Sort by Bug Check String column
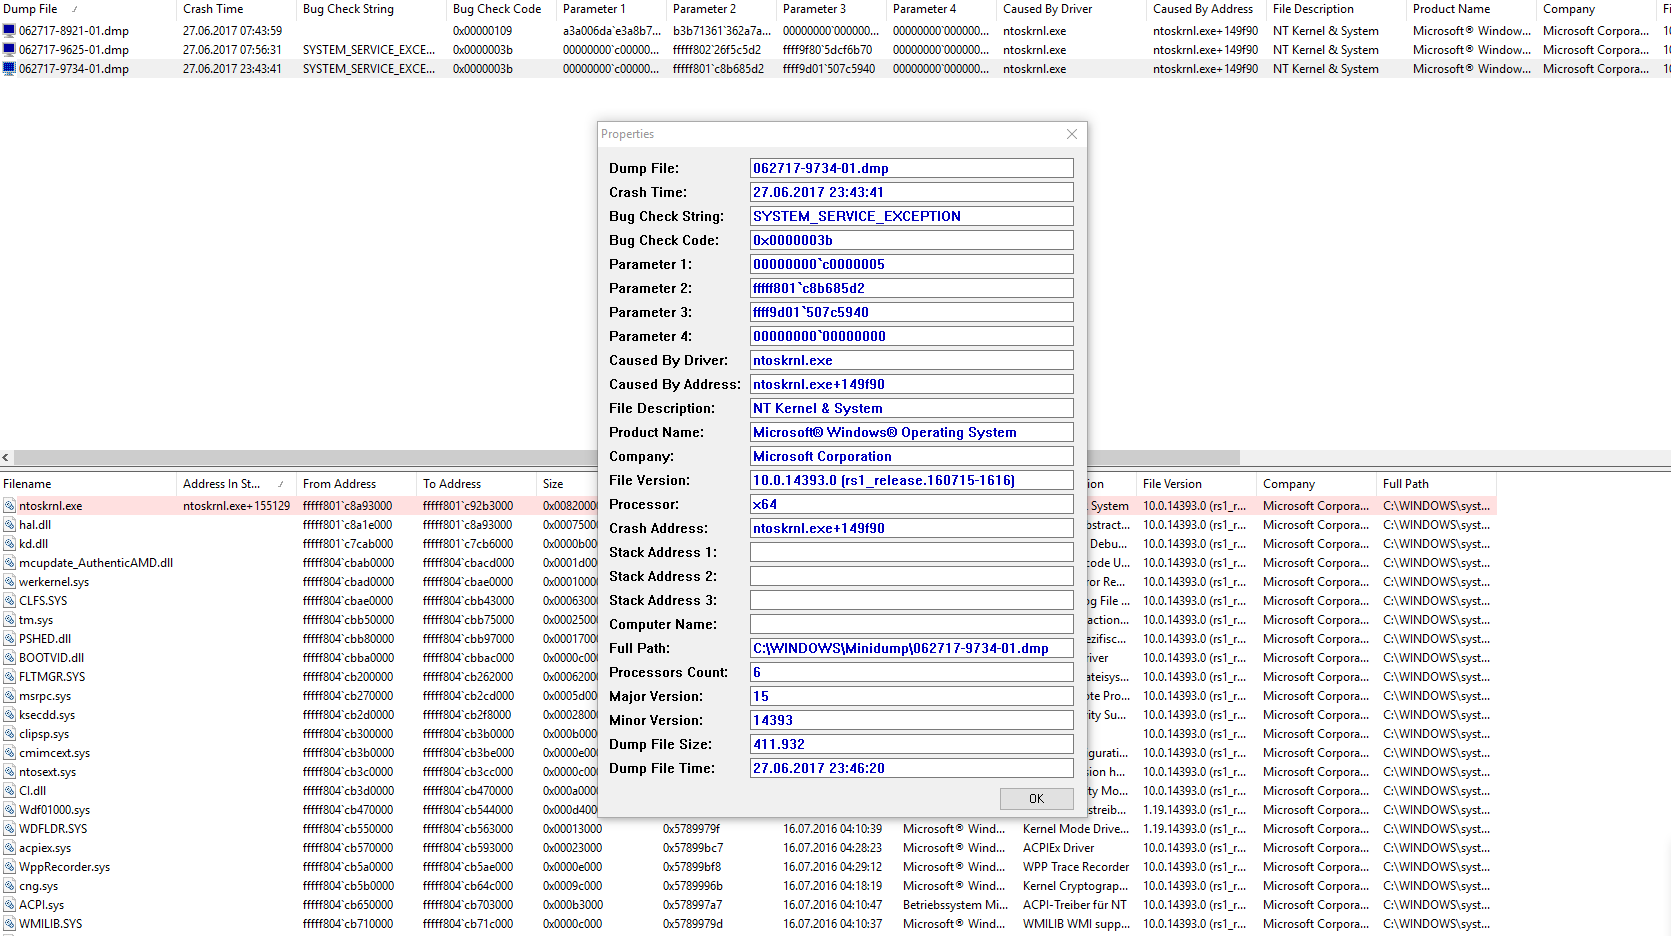 pyautogui.click(x=372, y=9)
